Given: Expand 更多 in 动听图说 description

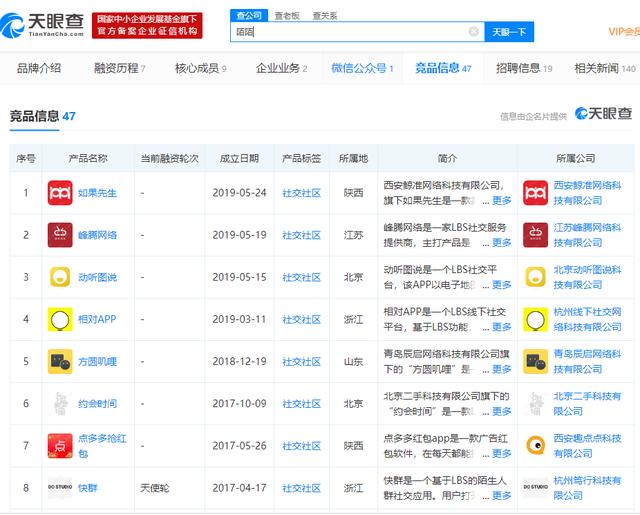Looking at the screenshot, I should 502,284.
